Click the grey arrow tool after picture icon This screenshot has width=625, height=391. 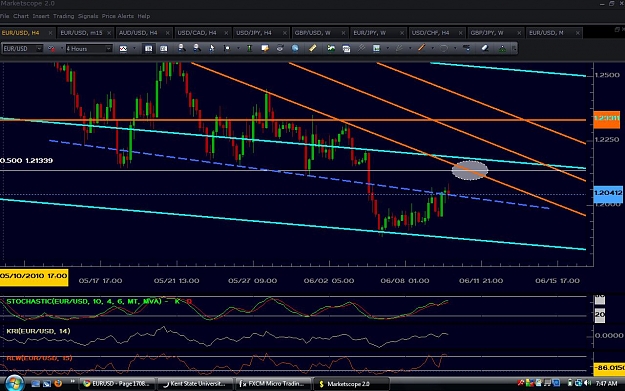pos(399,48)
